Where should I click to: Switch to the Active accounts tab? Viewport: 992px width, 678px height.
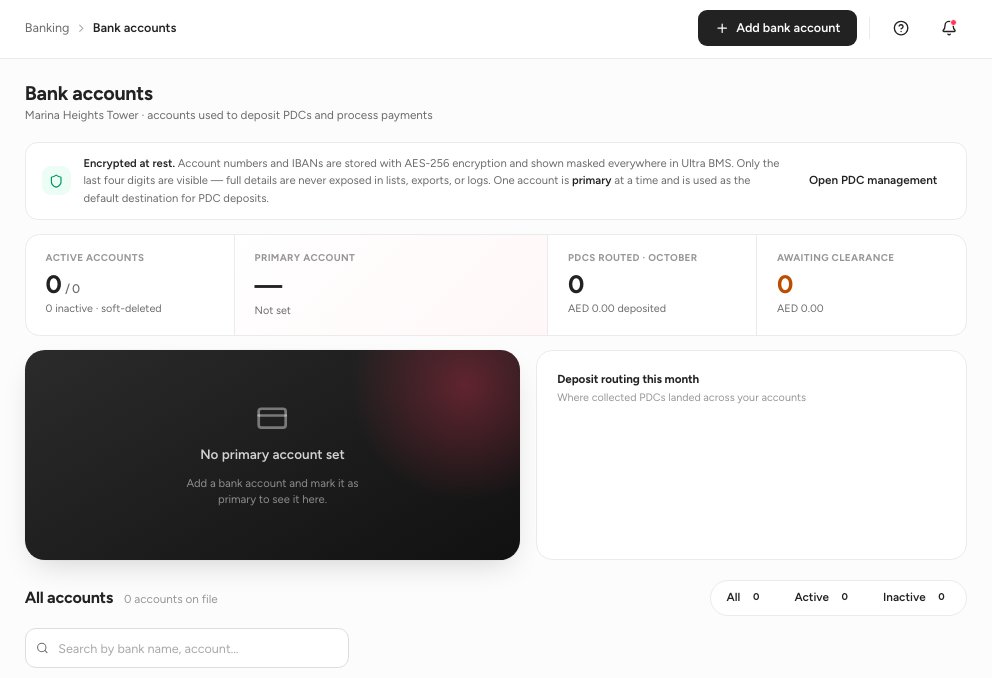(x=821, y=597)
